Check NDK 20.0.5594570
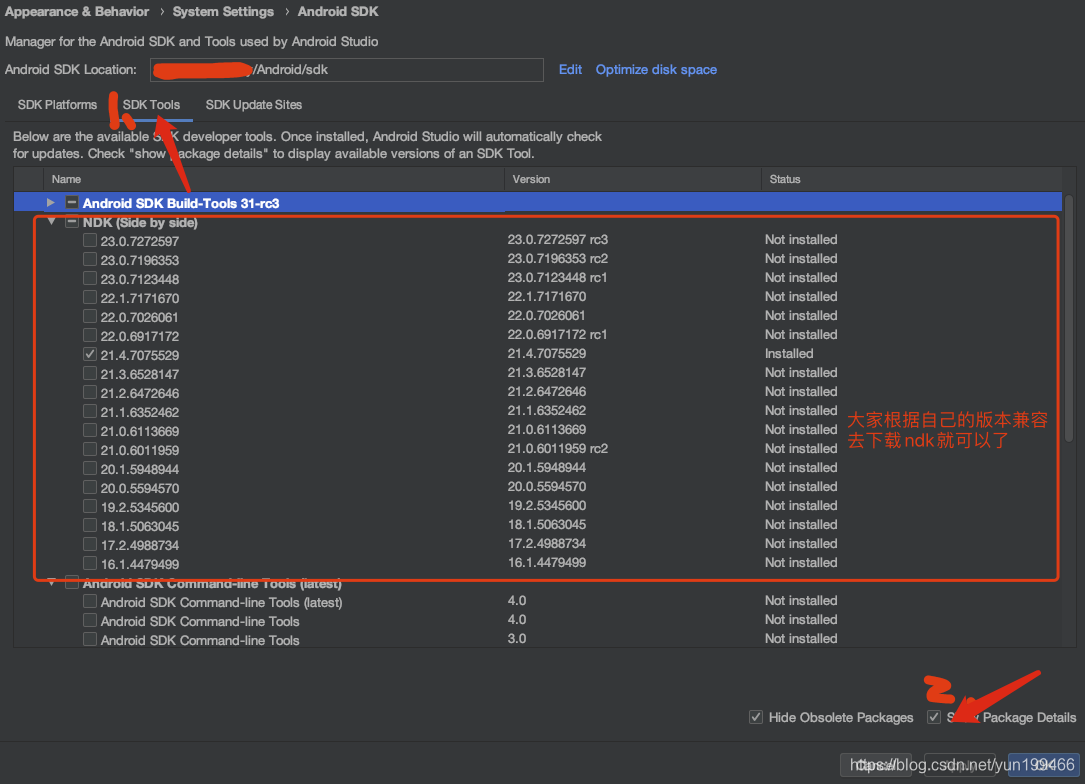The width and height of the screenshot is (1085, 784). 90,488
